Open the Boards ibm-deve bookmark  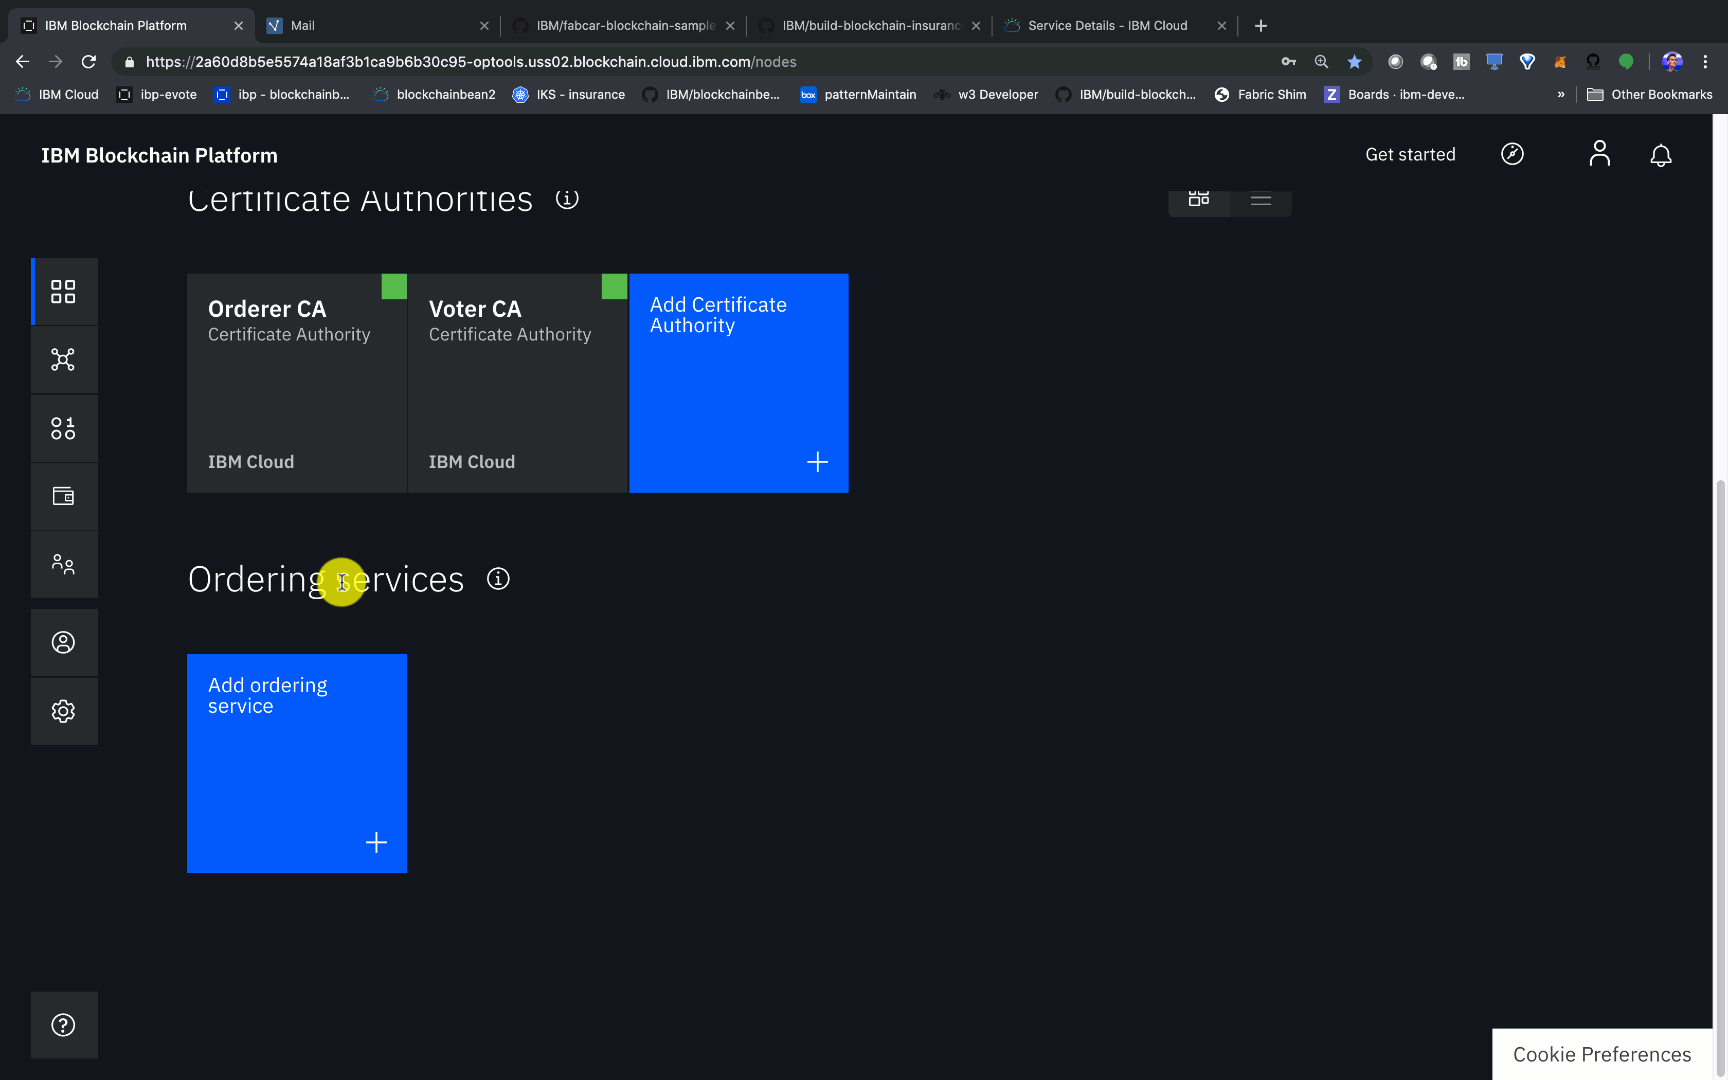1394,94
